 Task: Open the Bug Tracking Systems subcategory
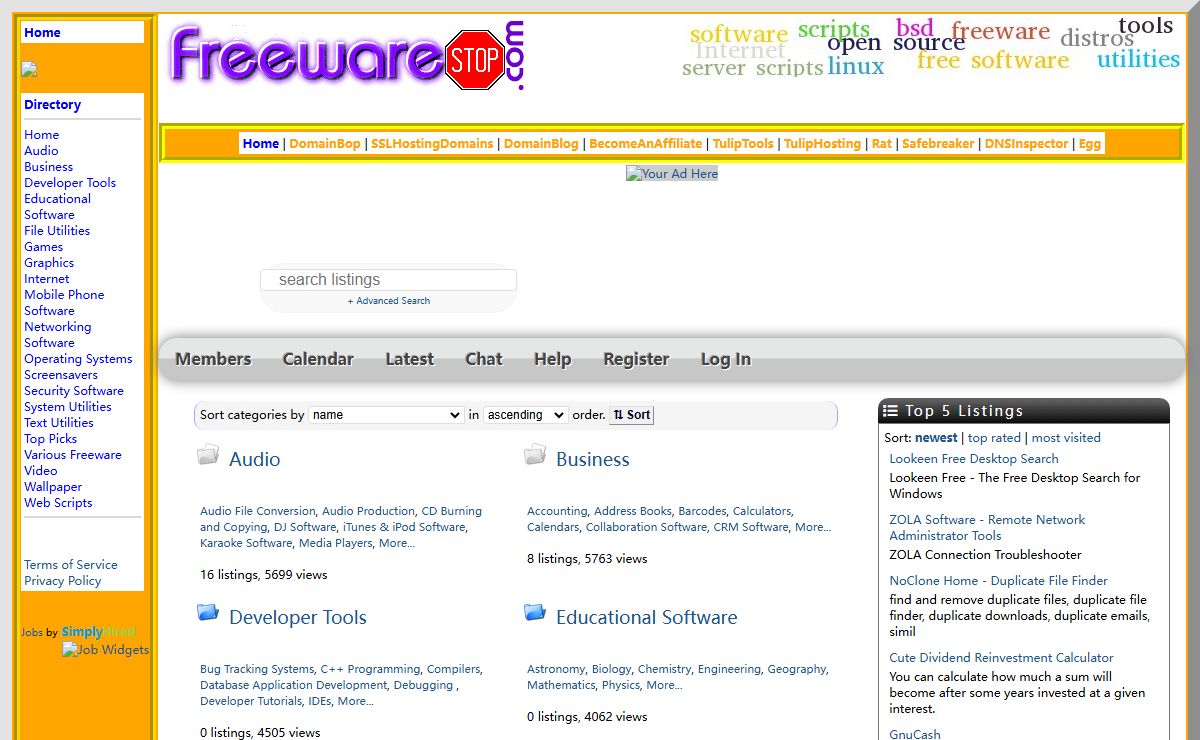click(x=257, y=669)
